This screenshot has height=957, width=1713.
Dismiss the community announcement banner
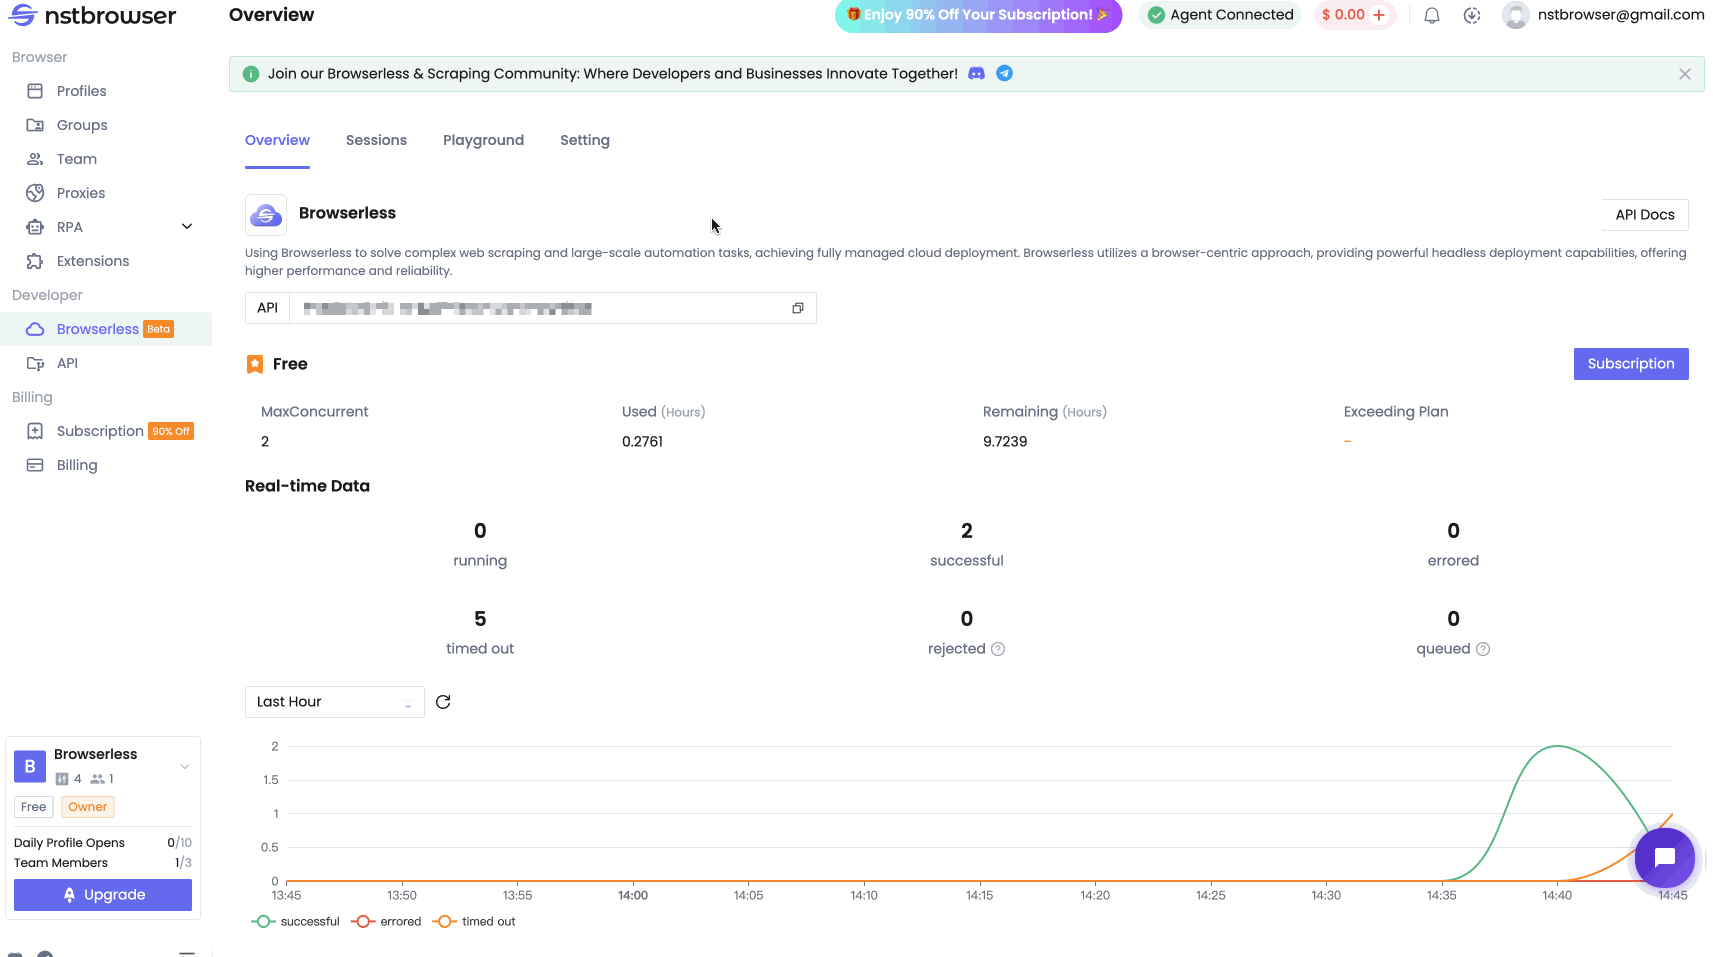tap(1685, 74)
